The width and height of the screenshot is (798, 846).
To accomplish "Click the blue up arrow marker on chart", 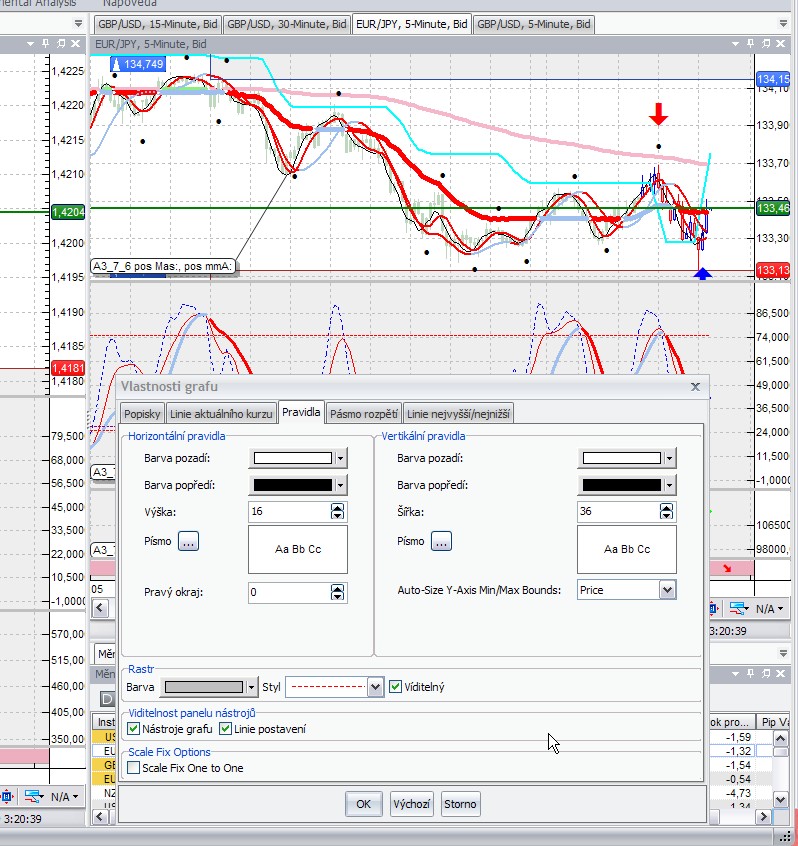I will (x=702, y=271).
